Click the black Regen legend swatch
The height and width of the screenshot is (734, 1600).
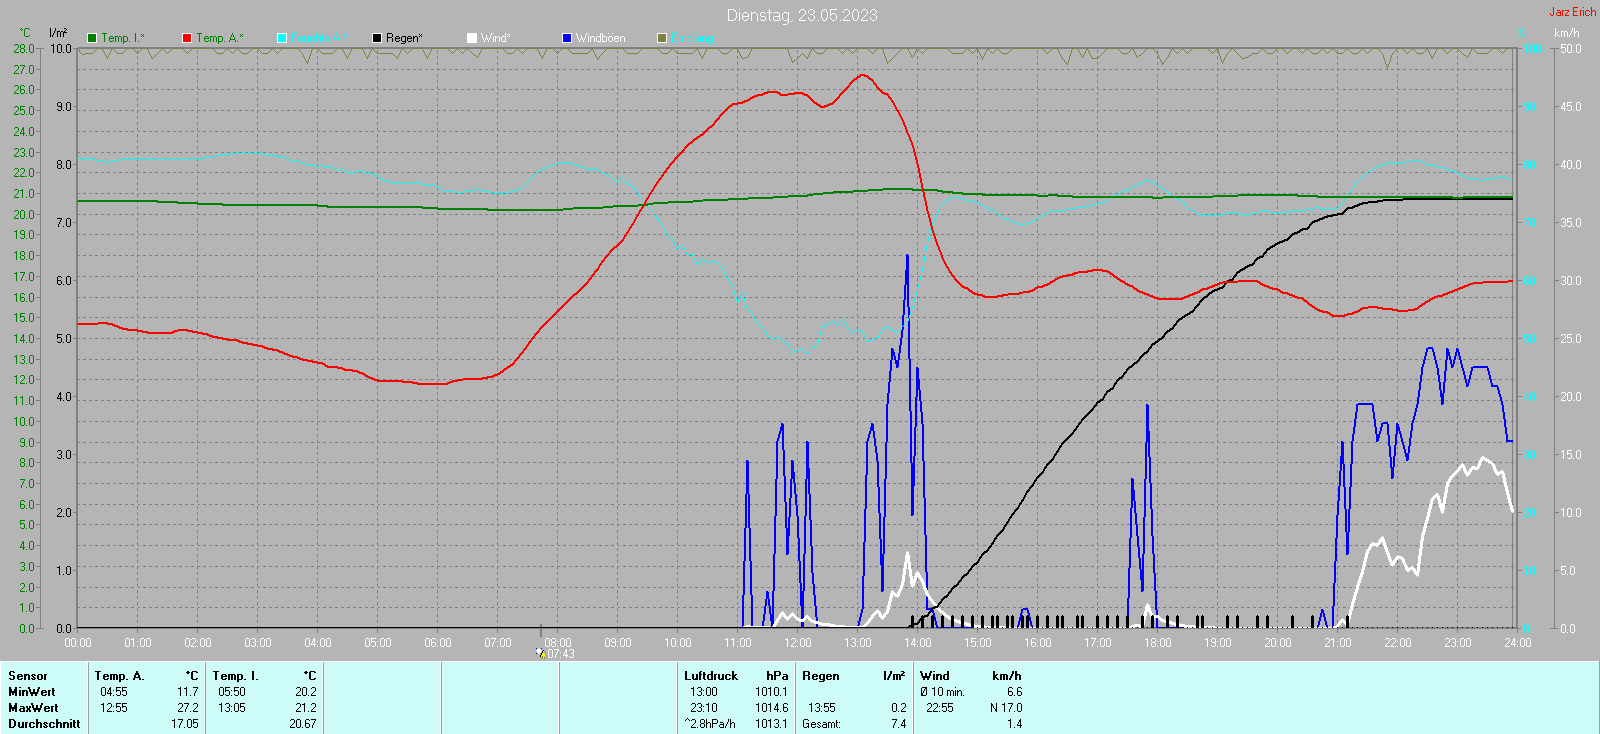pos(377,38)
